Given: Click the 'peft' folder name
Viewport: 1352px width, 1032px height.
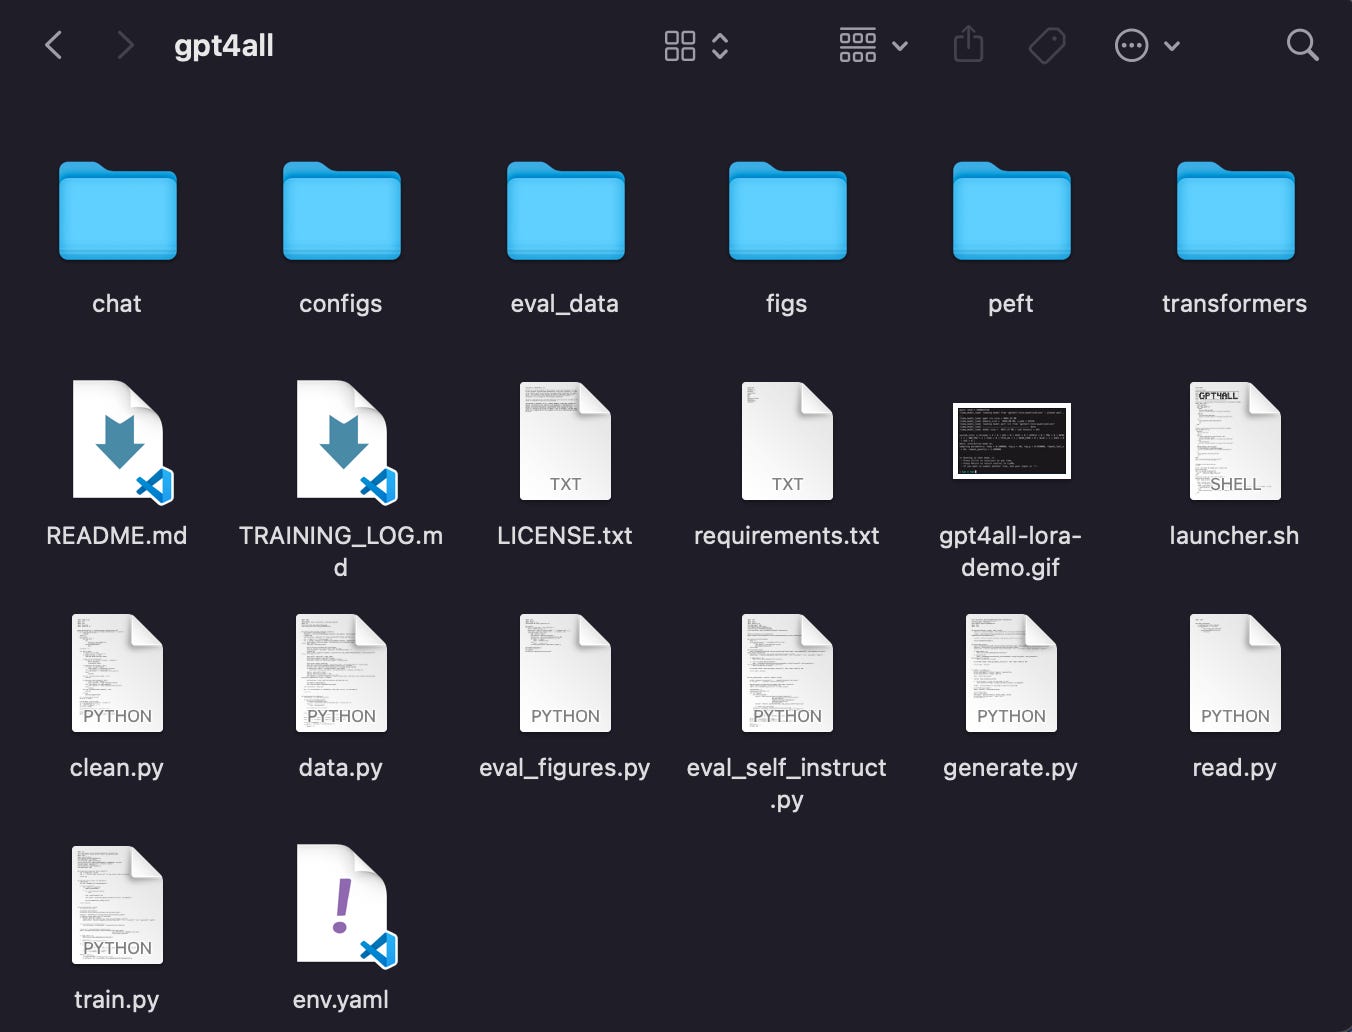Looking at the screenshot, I should pos(1011,304).
